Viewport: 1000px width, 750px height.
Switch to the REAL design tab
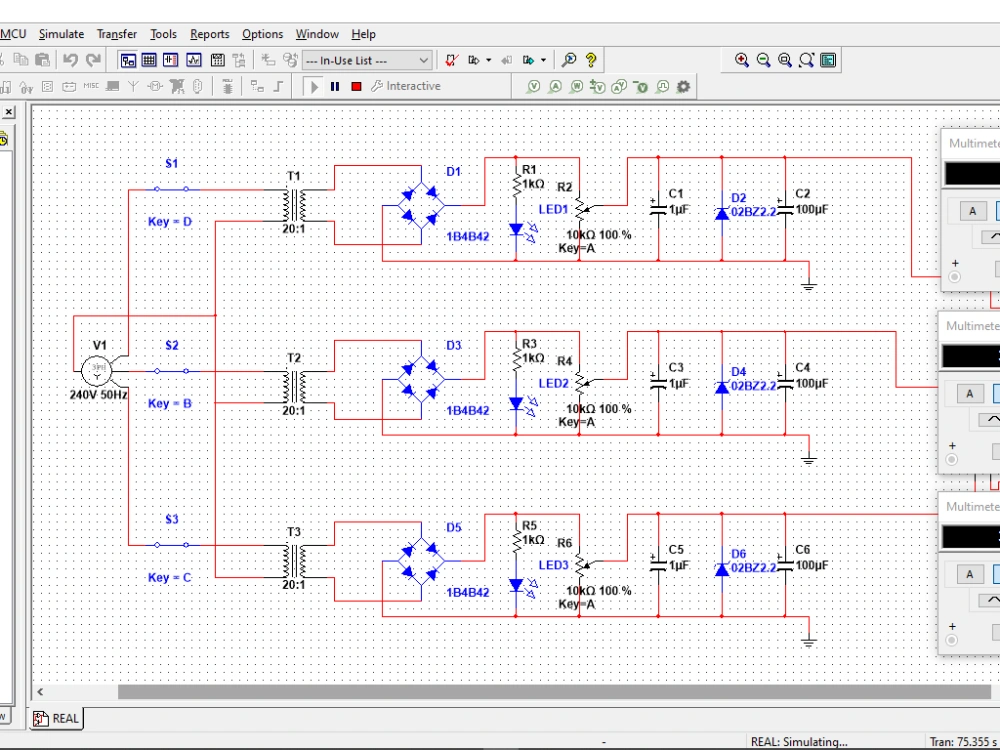56,718
